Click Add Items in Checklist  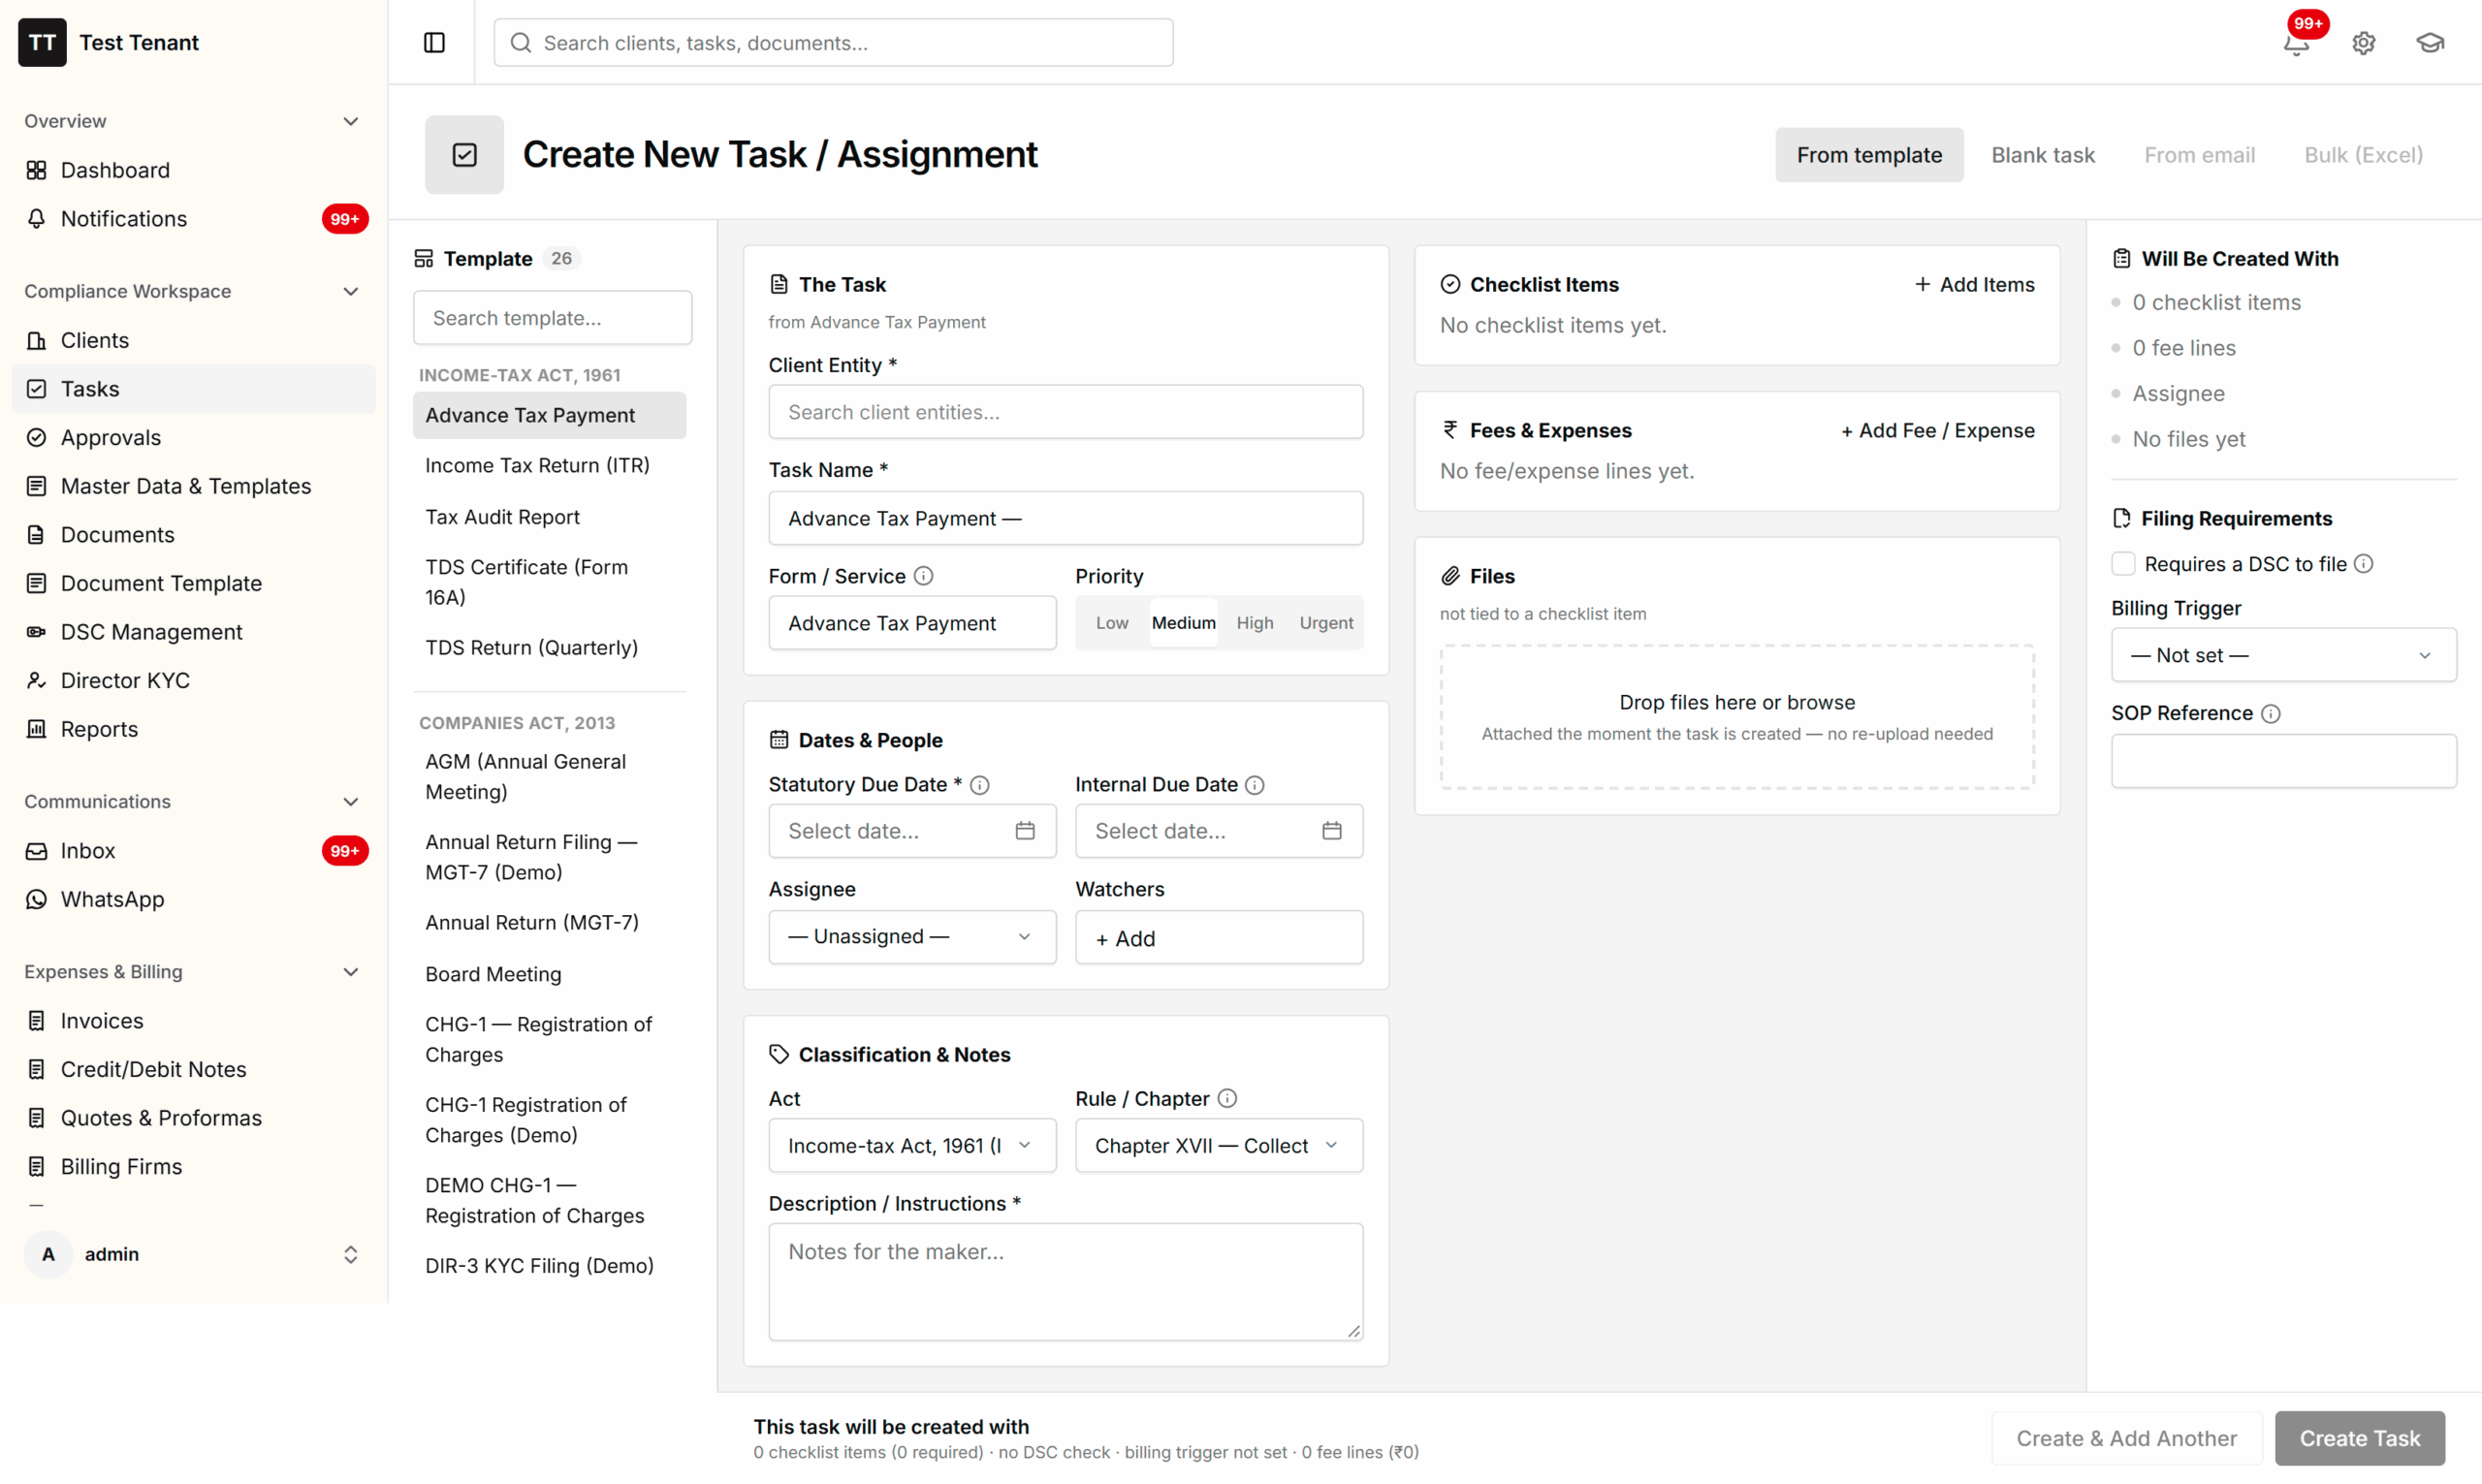[1974, 285]
